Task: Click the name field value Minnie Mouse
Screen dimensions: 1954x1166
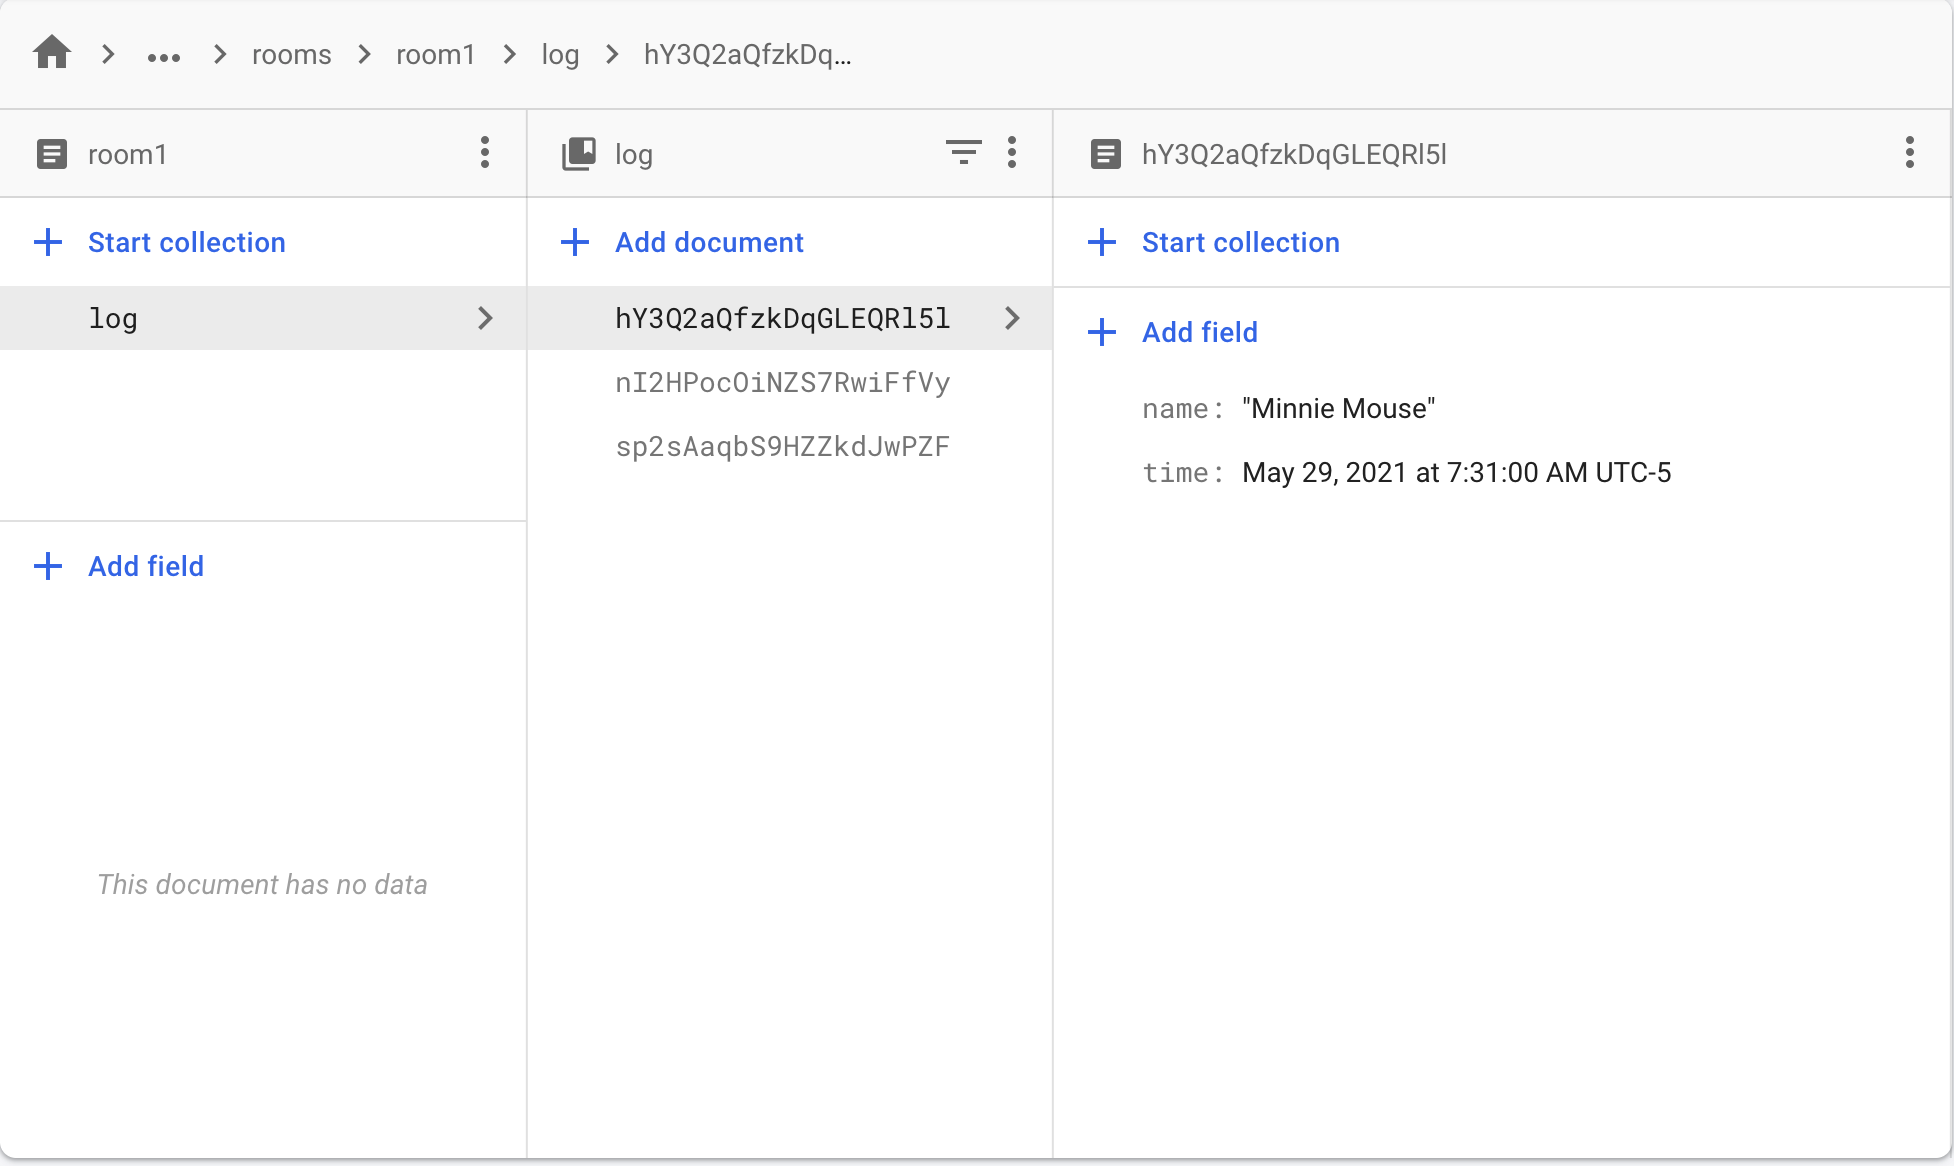Action: pos(1338,409)
